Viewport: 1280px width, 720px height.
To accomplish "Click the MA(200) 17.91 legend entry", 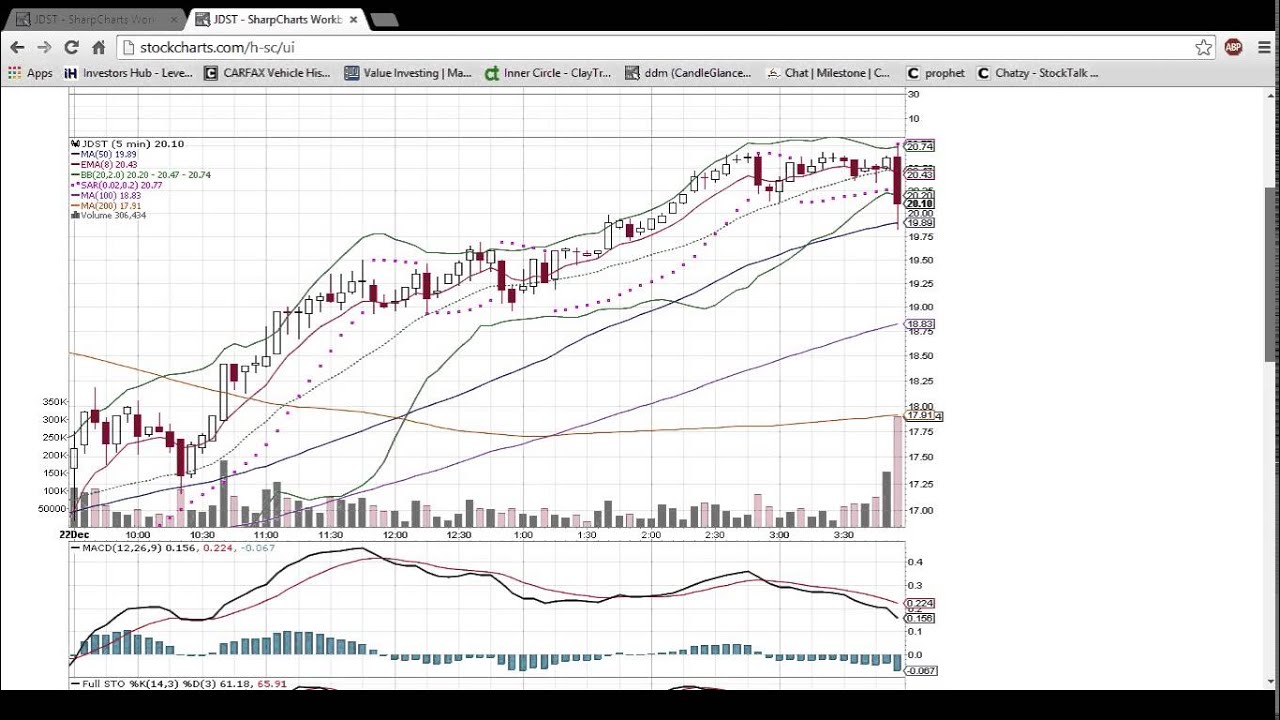I will pos(106,205).
